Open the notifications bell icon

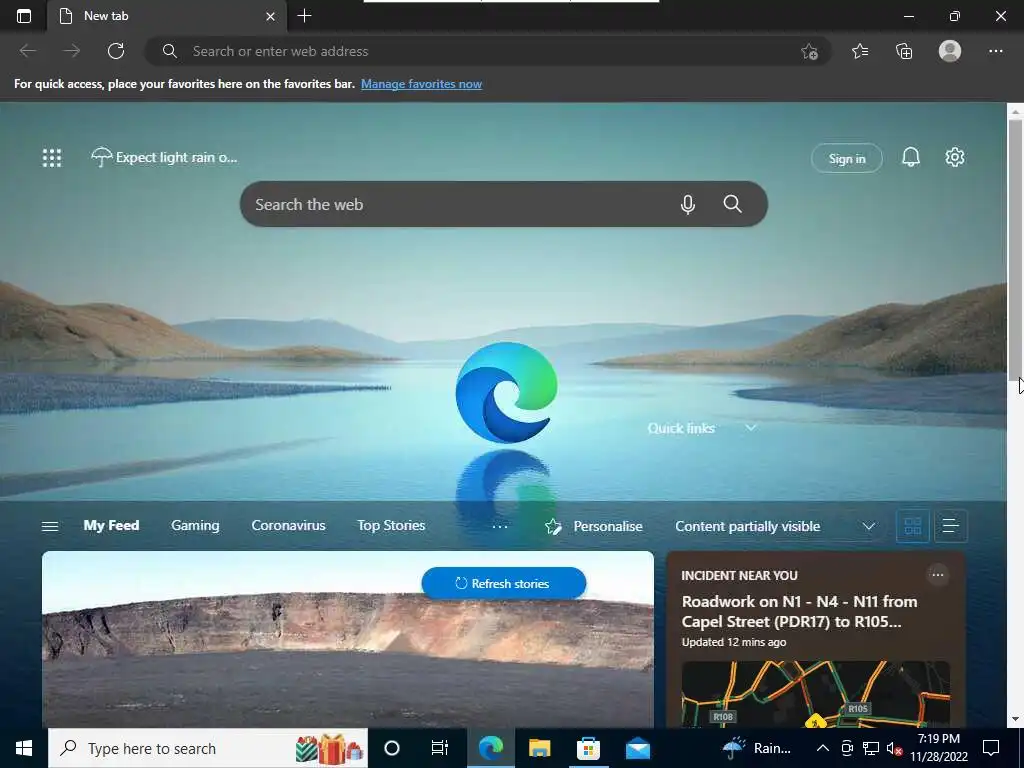click(x=910, y=157)
